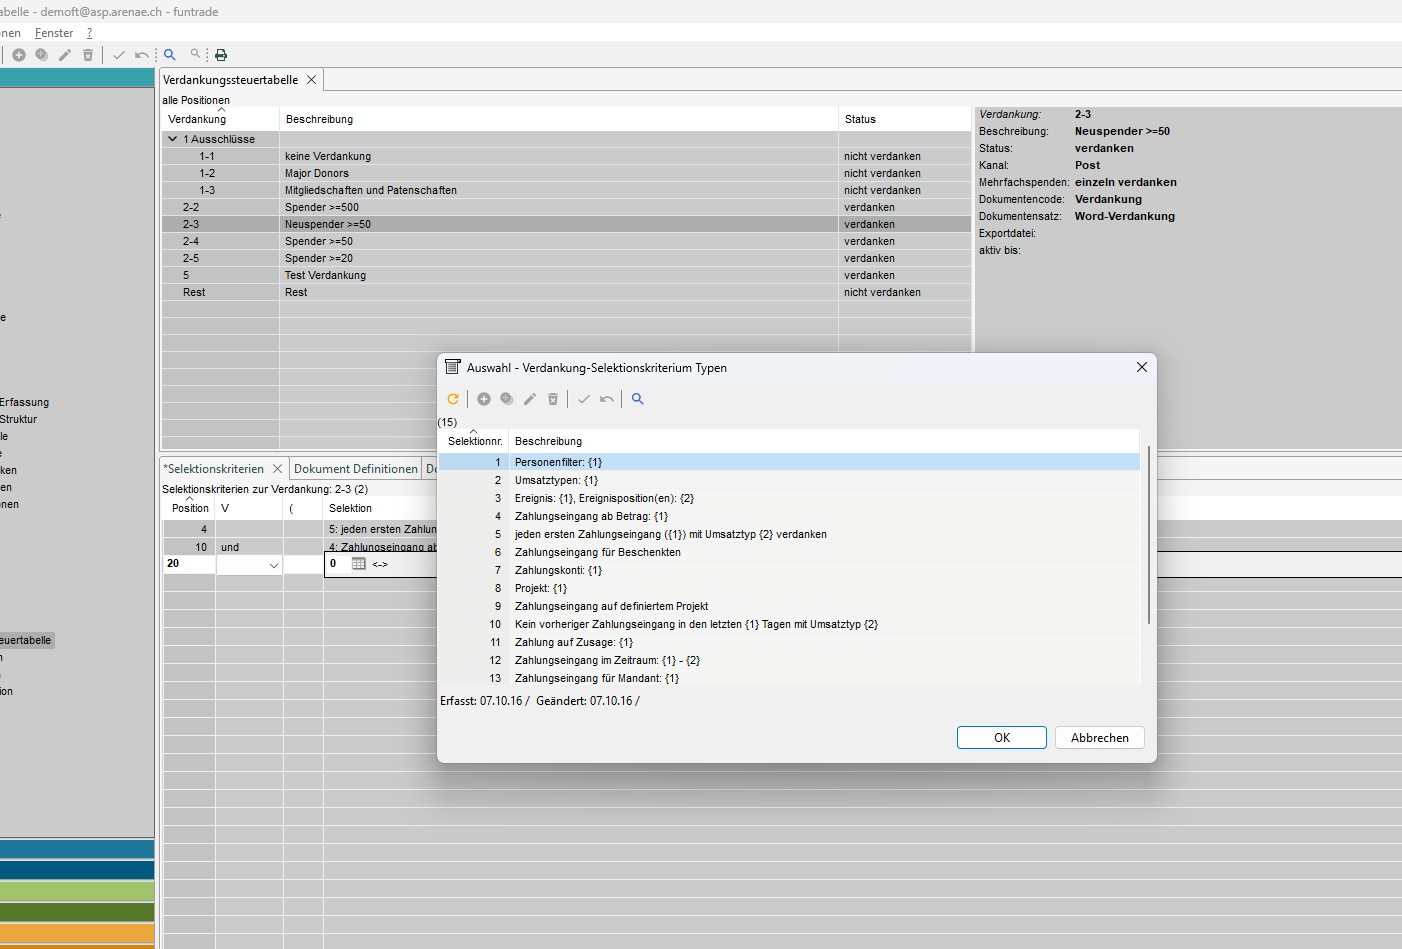This screenshot has width=1402, height=949.
Task: Click the add record icon in the dialog toolbar
Action: pos(484,399)
